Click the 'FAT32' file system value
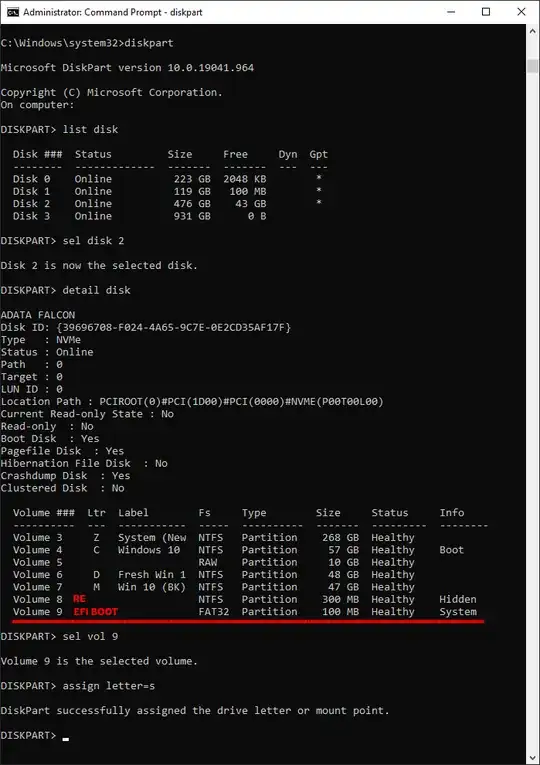 (x=214, y=612)
